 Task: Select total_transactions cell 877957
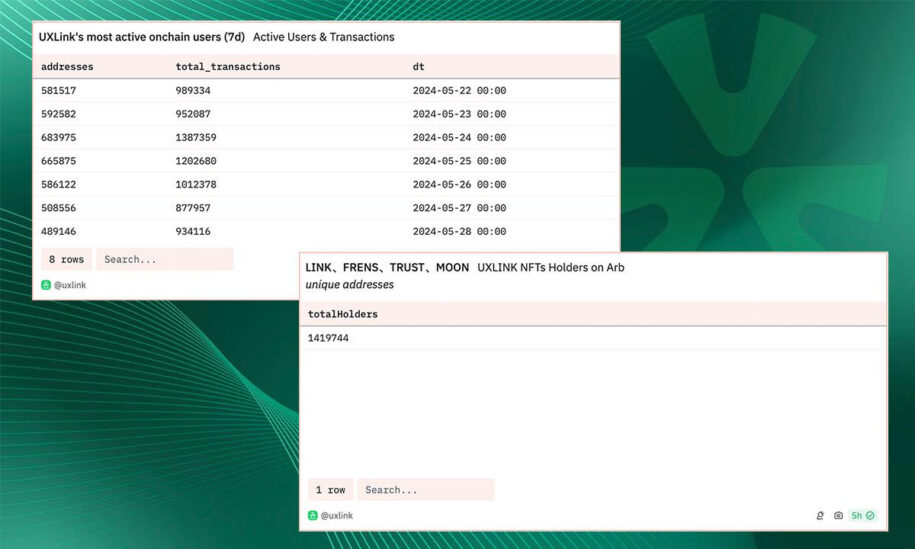point(193,208)
